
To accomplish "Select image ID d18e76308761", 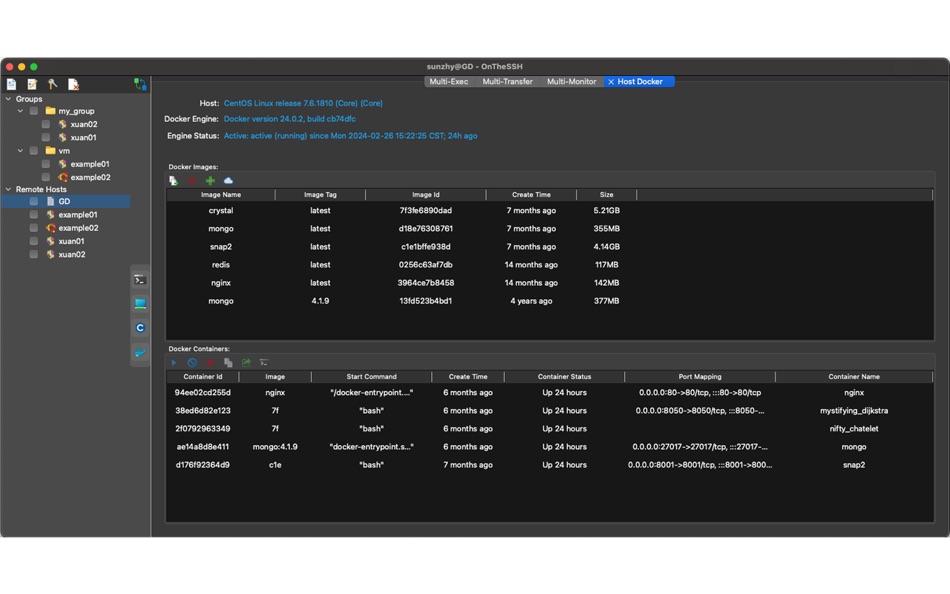I will click(425, 229).
